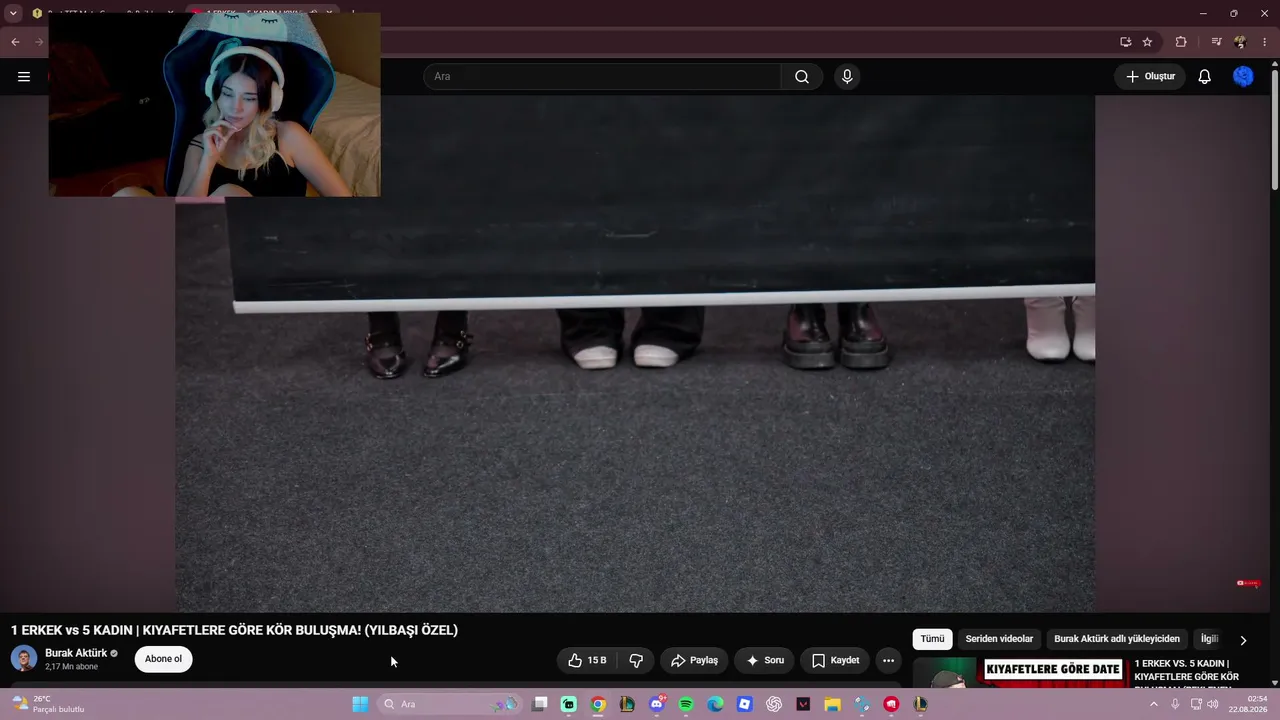The width and height of the screenshot is (1280, 720).
Task: Save the video with Kaydet
Action: tap(835, 660)
